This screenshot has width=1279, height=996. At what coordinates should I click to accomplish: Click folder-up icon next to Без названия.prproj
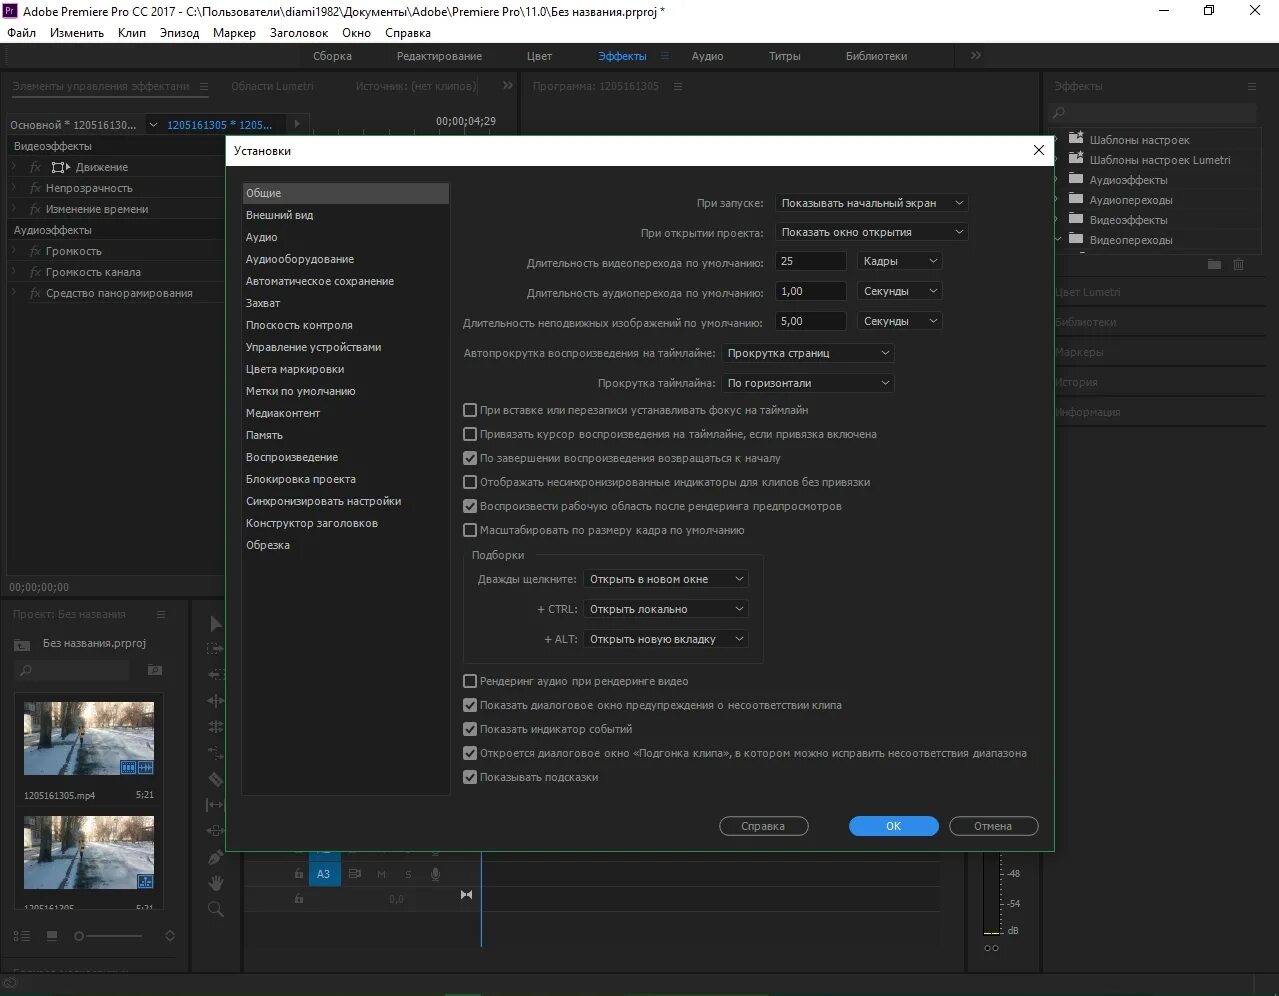pos(22,644)
